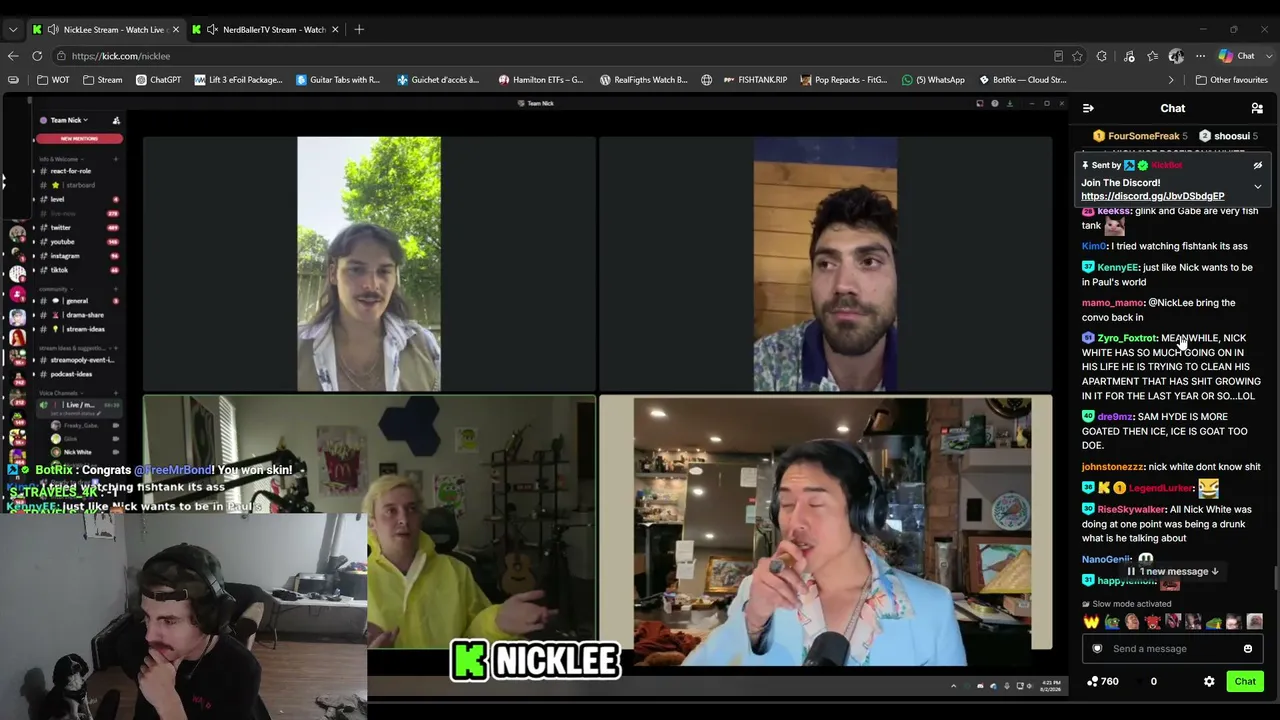
Task: Insert the red creature emote
Action: coord(1153,622)
